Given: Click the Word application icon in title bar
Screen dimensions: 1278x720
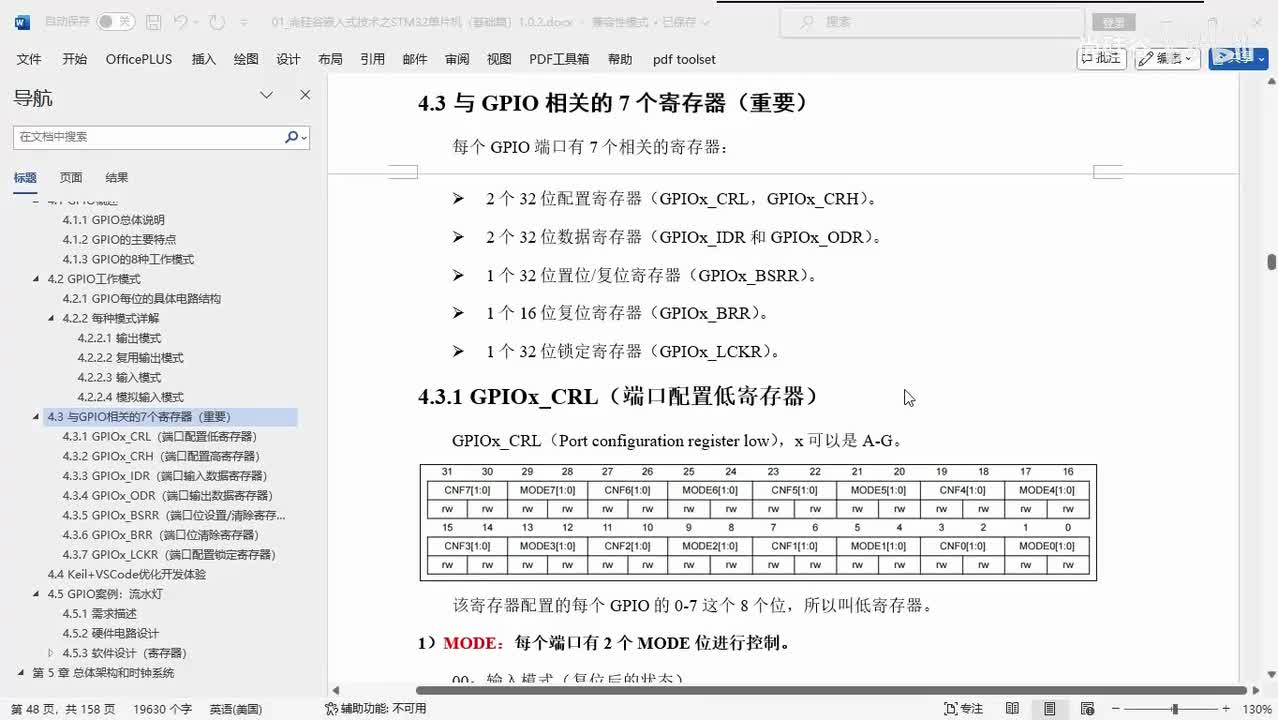Looking at the screenshot, I should coord(22,22).
